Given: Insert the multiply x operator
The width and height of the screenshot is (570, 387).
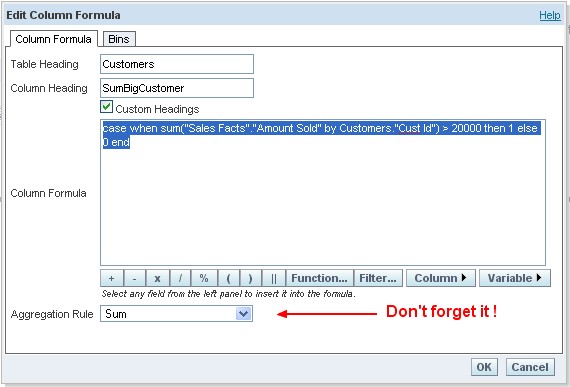Looking at the screenshot, I should coord(157,278).
